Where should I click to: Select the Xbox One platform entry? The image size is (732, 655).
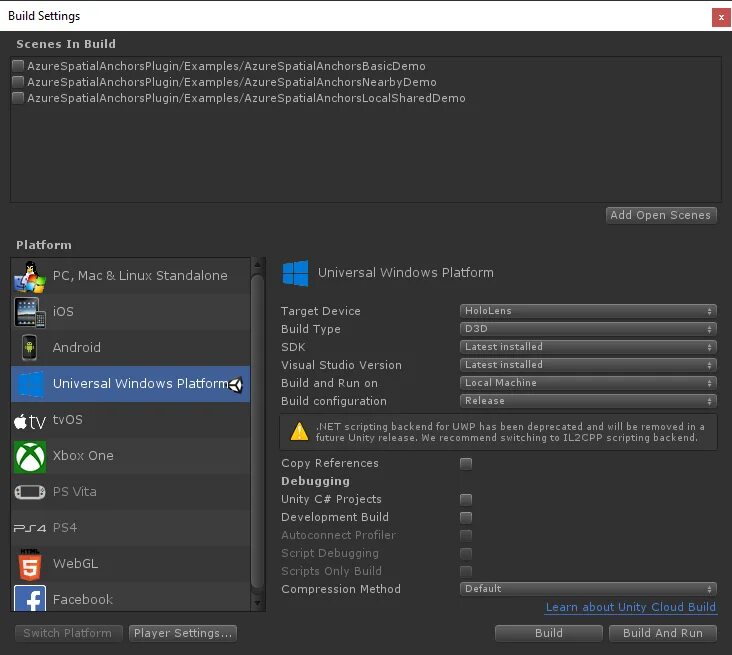(x=130, y=456)
